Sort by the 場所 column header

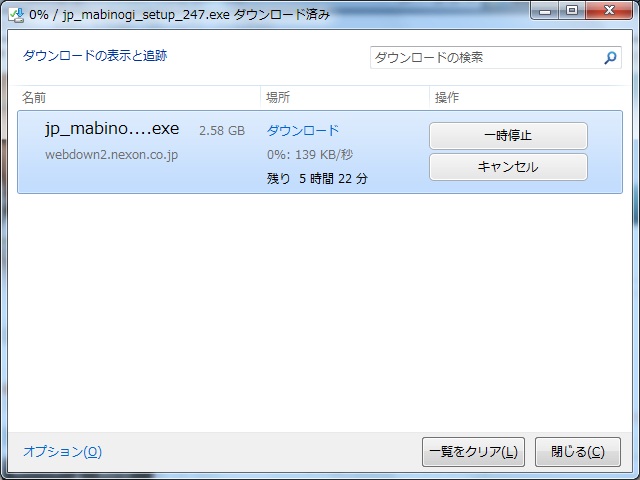278,98
